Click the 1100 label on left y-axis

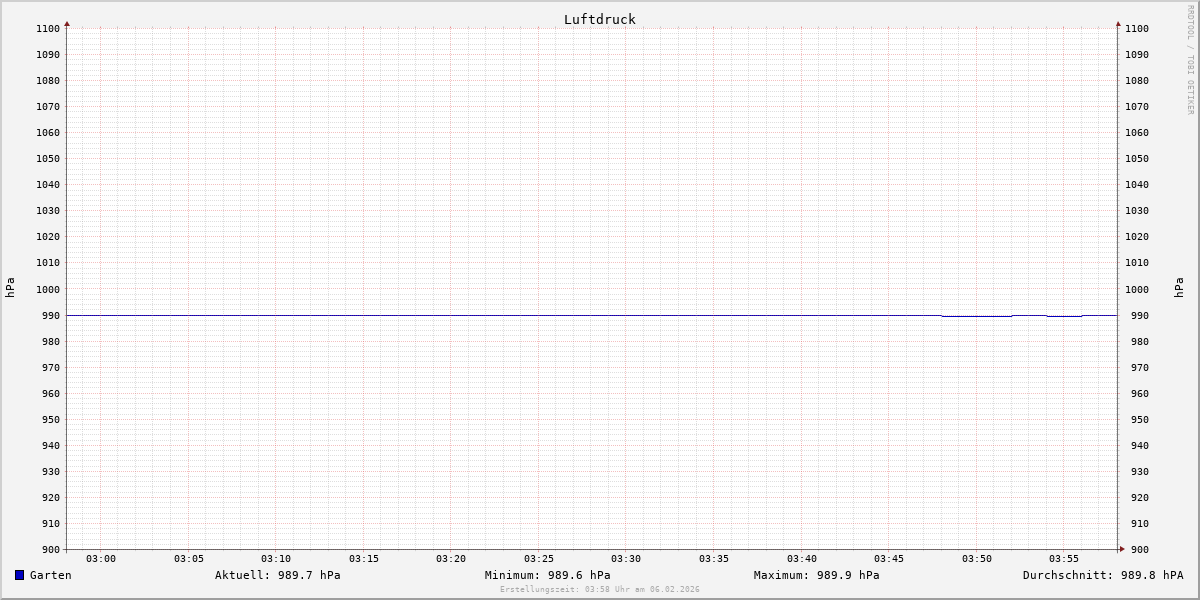point(48,29)
